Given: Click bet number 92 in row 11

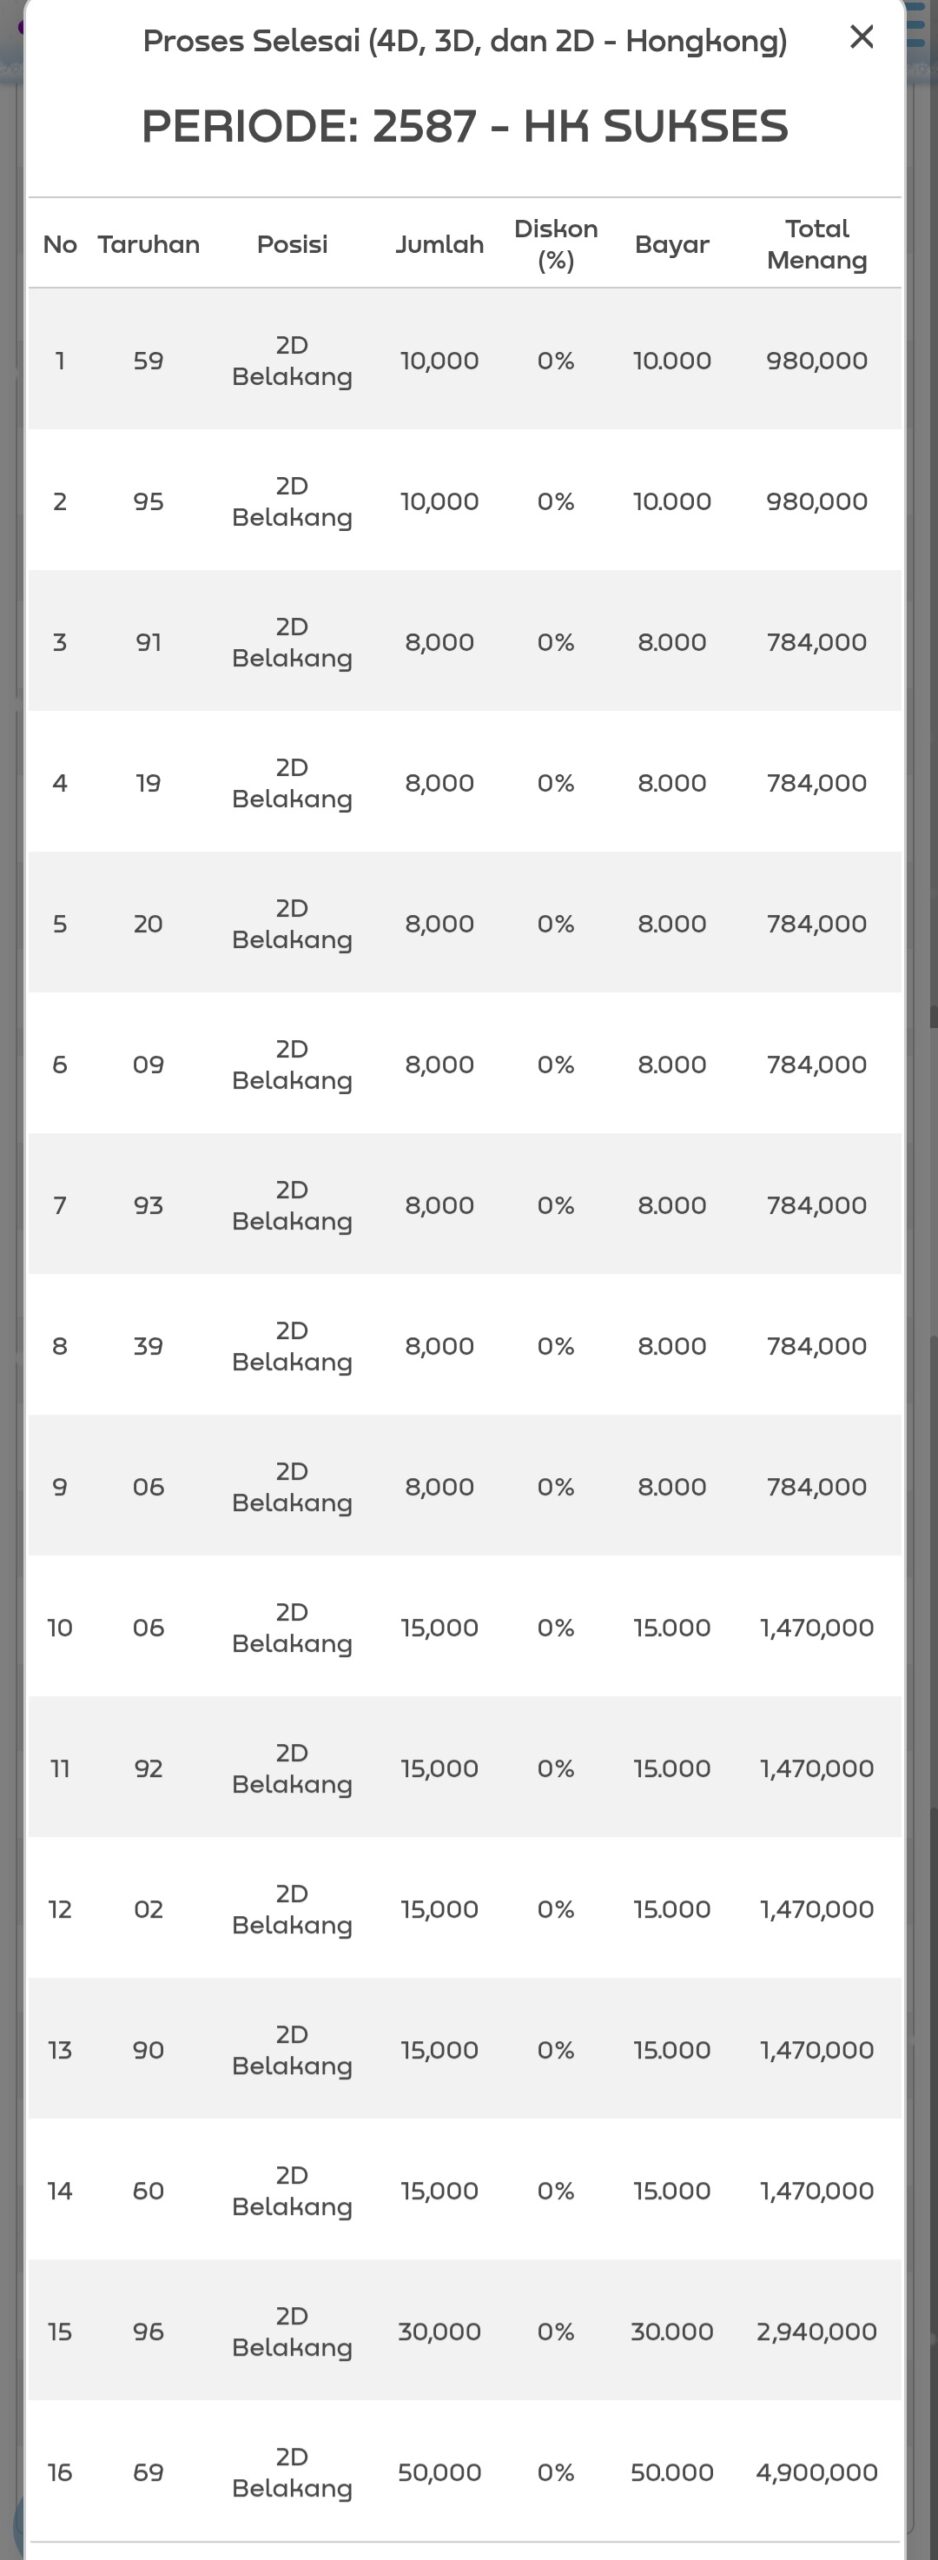Looking at the screenshot, I should tap(149, 1768).
